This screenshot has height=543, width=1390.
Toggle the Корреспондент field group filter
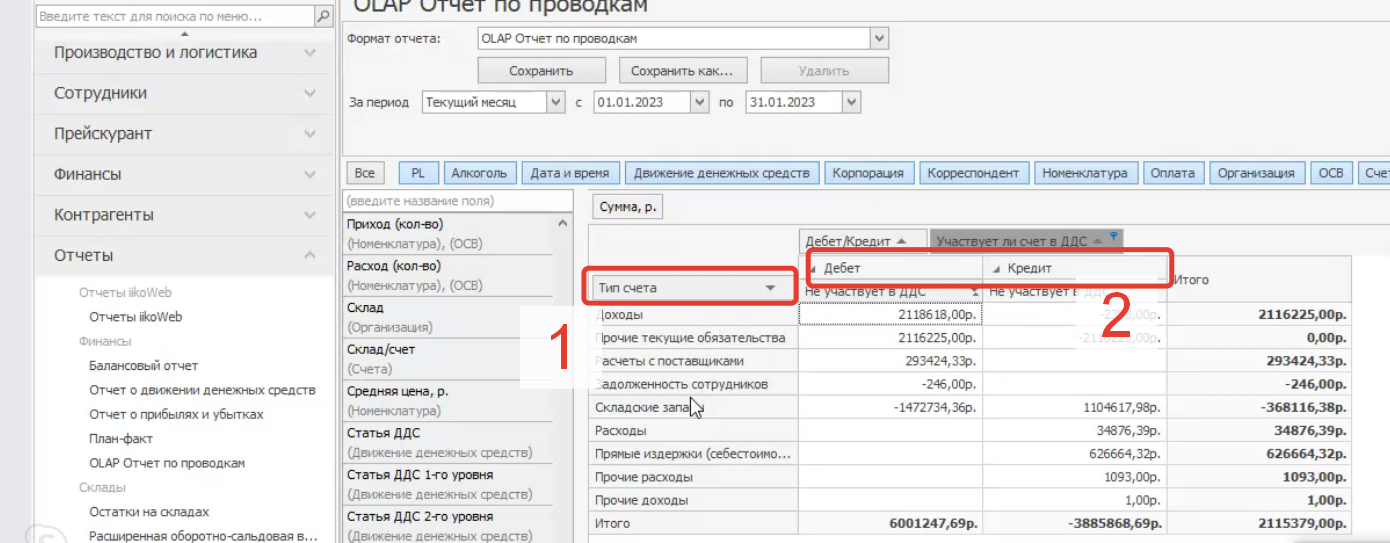[x=973, y=173]
